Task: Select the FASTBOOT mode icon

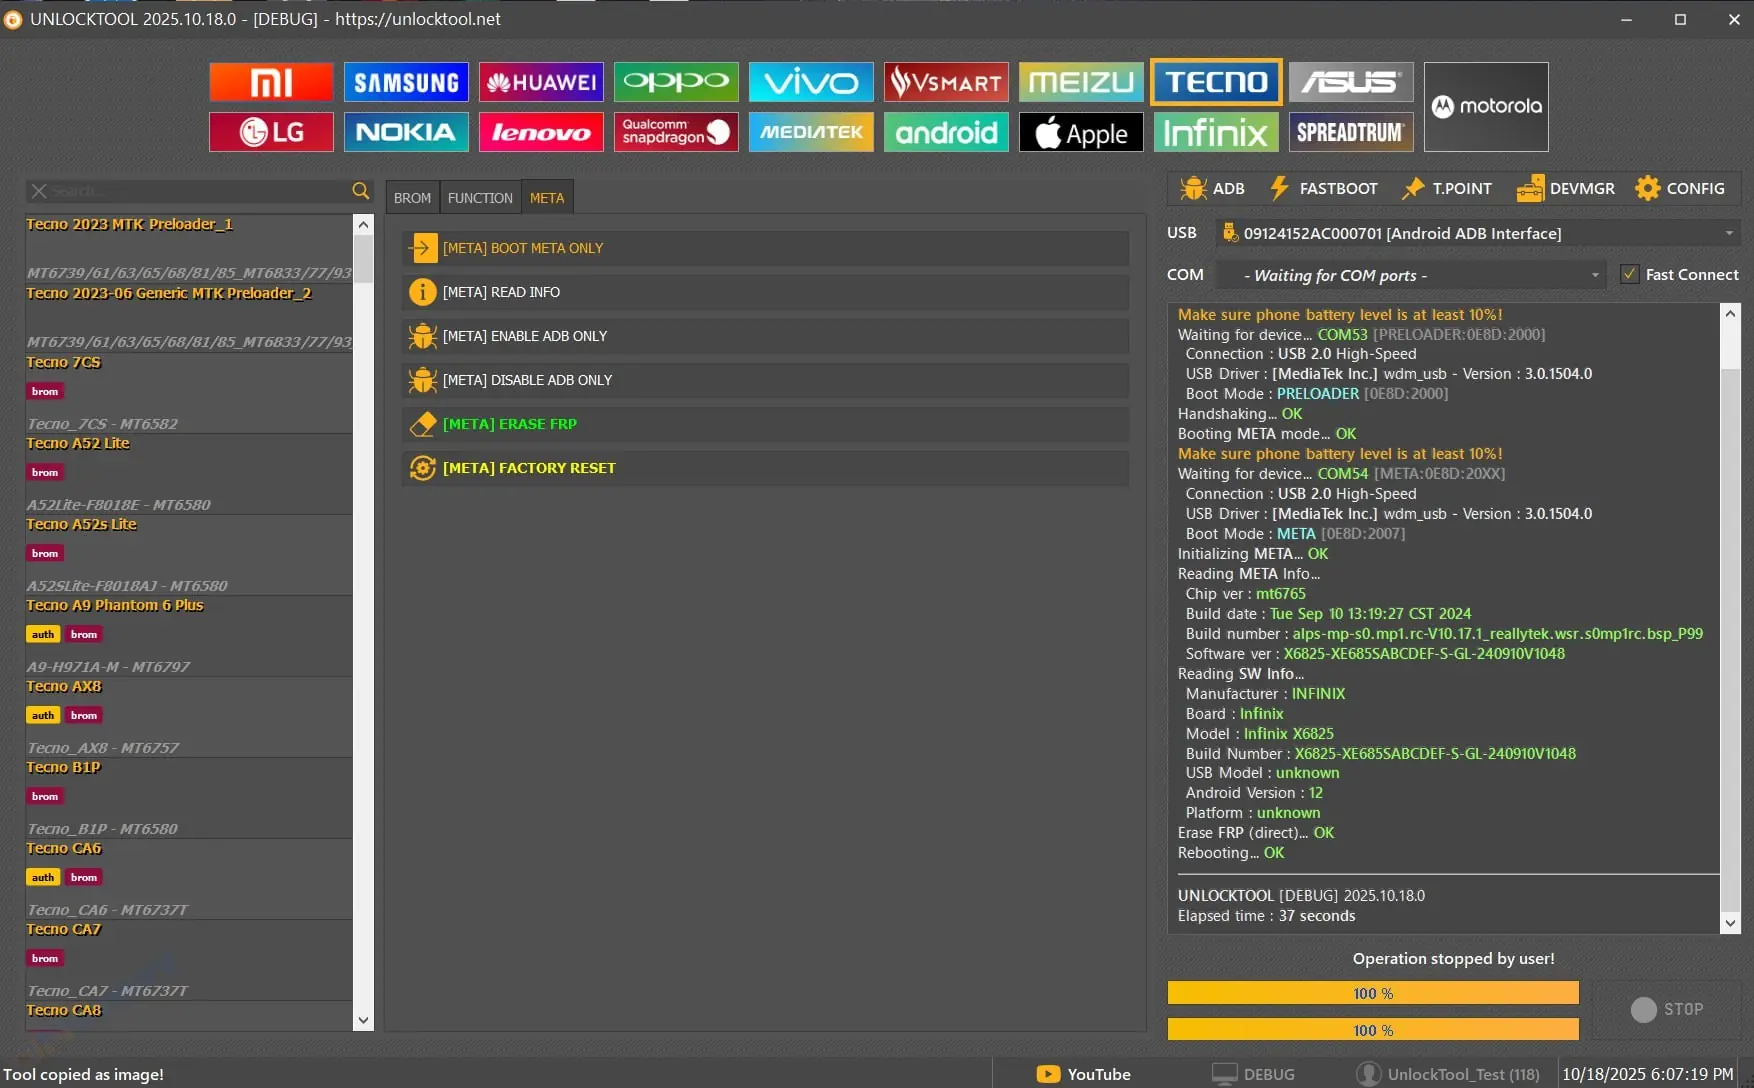Action: point(1322,188)
